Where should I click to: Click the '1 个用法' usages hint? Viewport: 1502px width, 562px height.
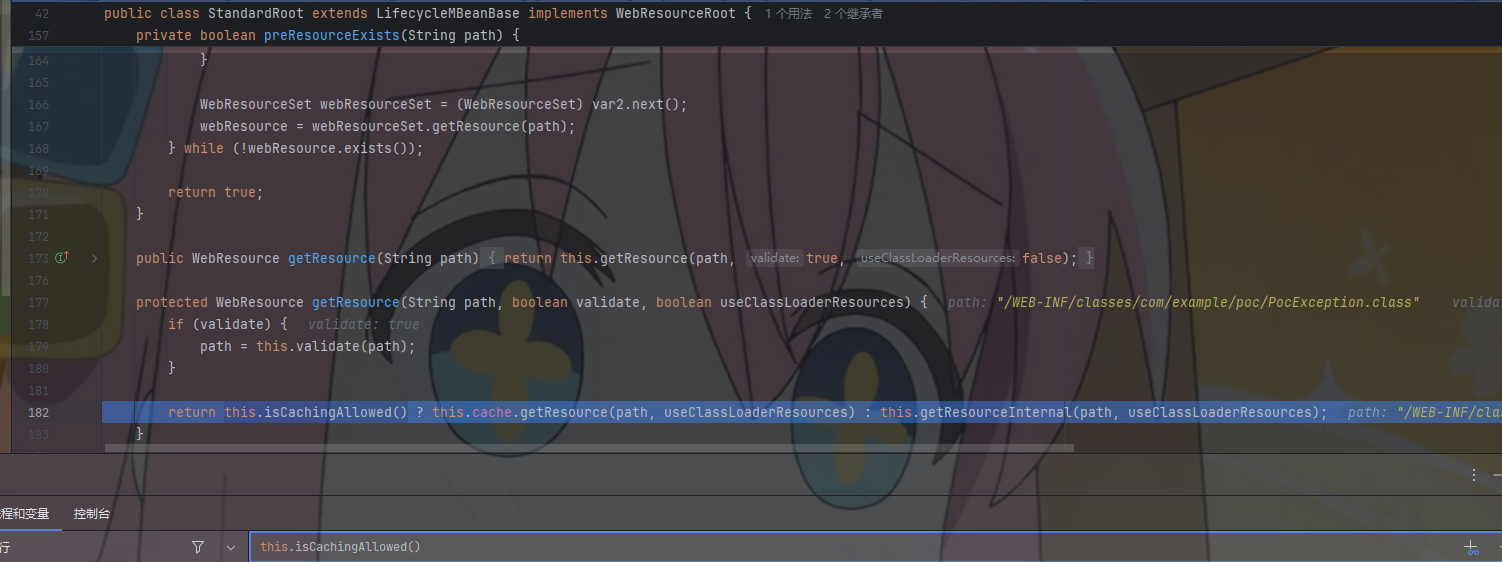[788, 14]
